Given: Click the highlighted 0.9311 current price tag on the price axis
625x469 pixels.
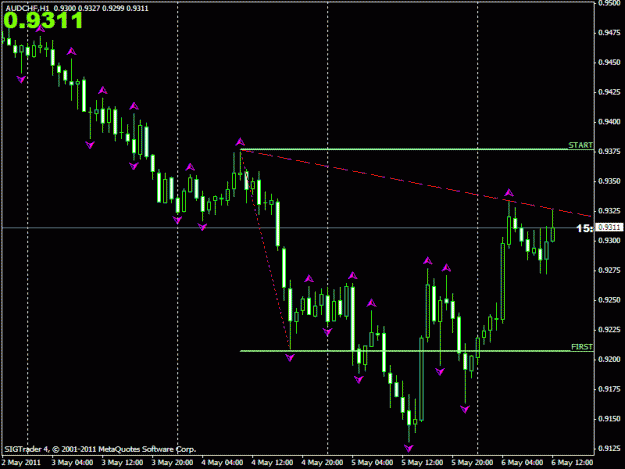Looking at the screenshot, I should point(609,228).
